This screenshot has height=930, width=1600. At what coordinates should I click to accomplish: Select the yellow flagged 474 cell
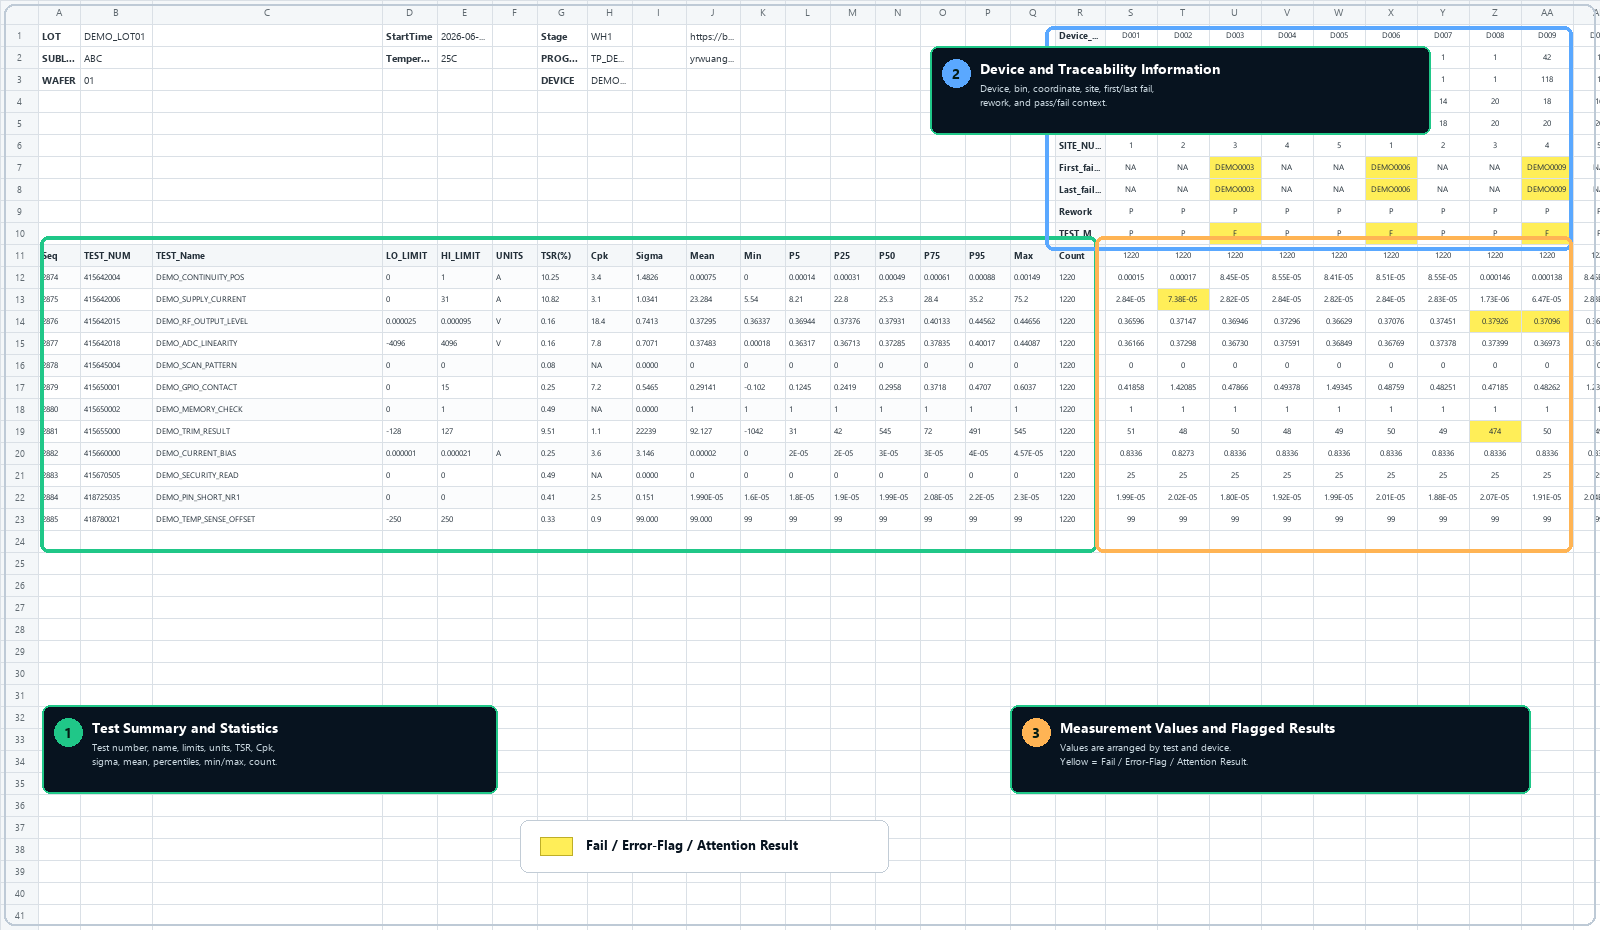coord(1495,432)
